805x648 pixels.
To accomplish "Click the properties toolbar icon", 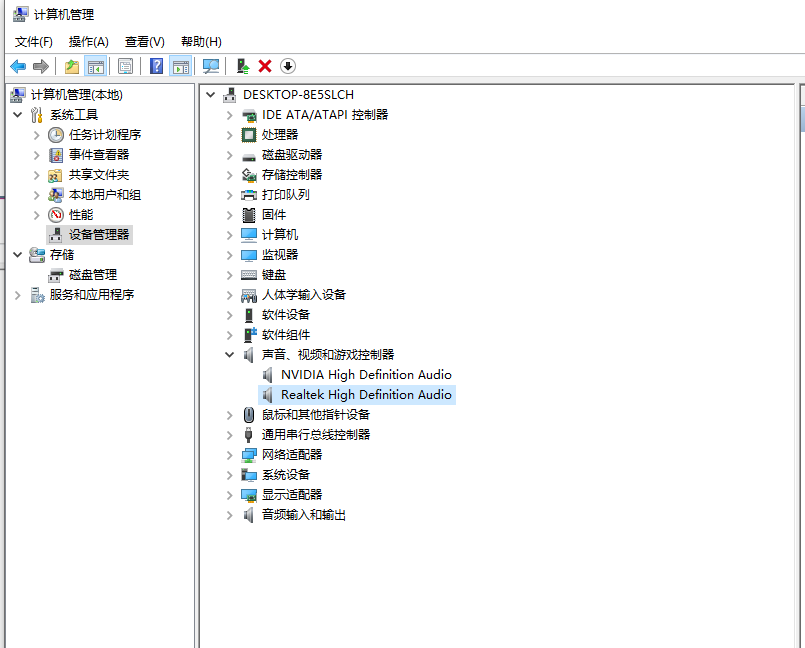I will click(x=125, y=65).
